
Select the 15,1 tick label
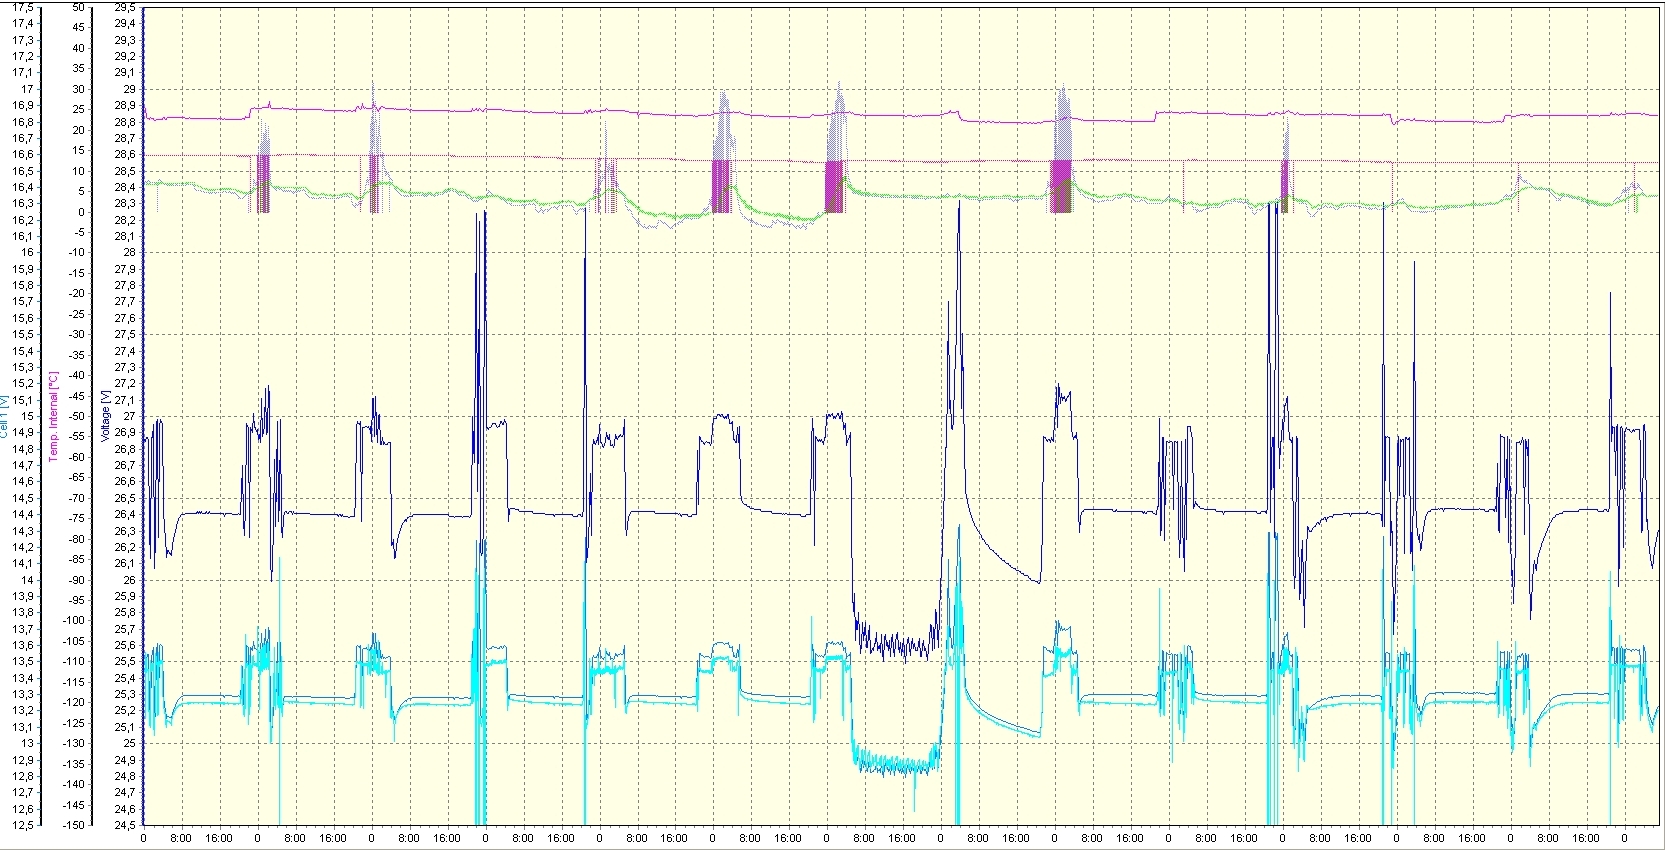22,400
